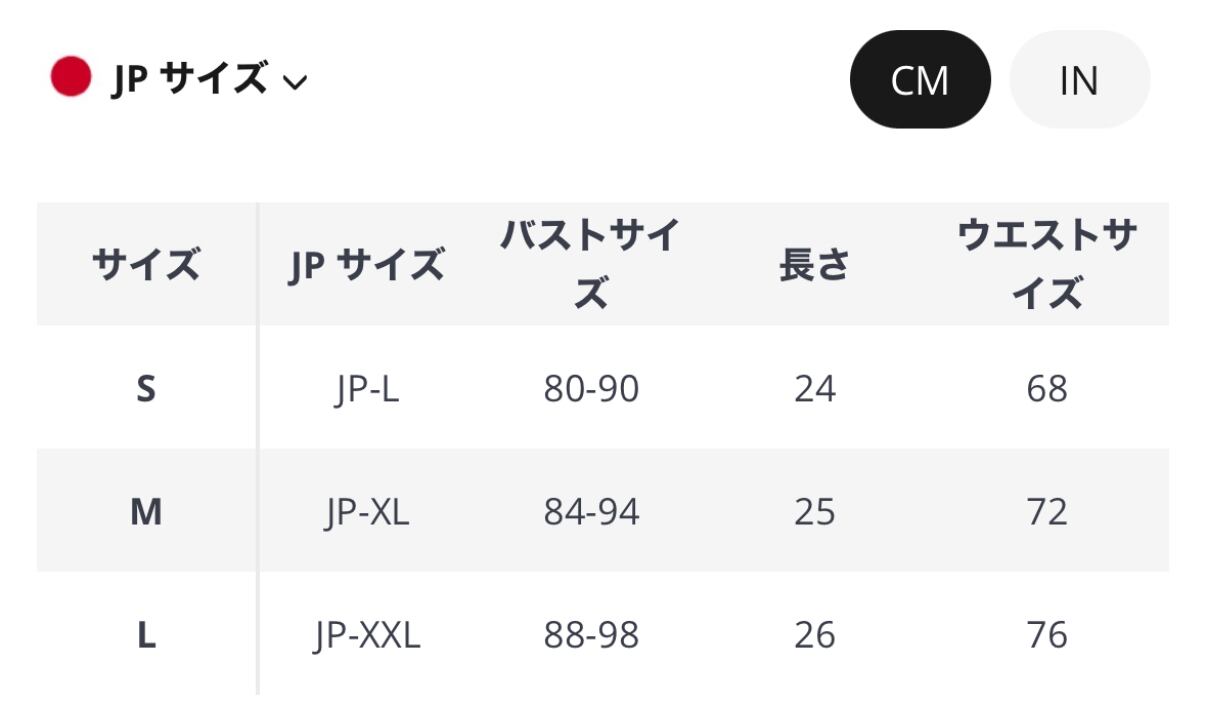The height and width of the screenshot is (703, 1206).
Task: Click the サイズ column header
Action: click(146, 265)
